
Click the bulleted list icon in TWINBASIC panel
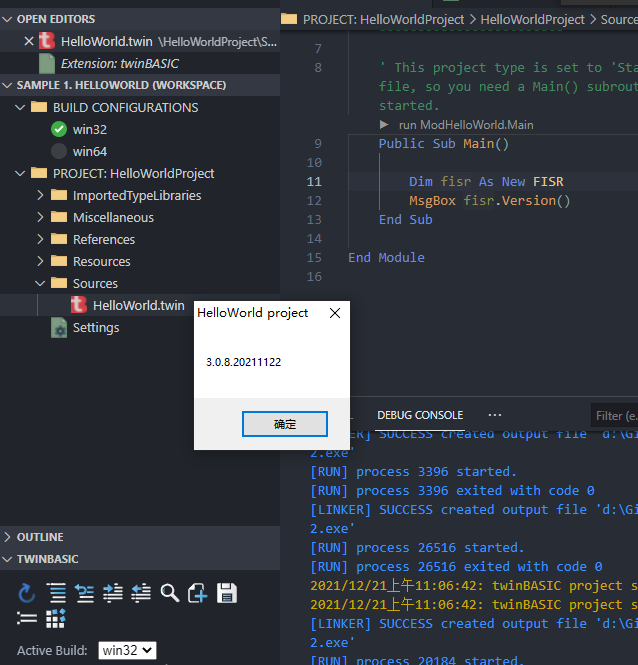pyautogui.click(x=27, y=618)
